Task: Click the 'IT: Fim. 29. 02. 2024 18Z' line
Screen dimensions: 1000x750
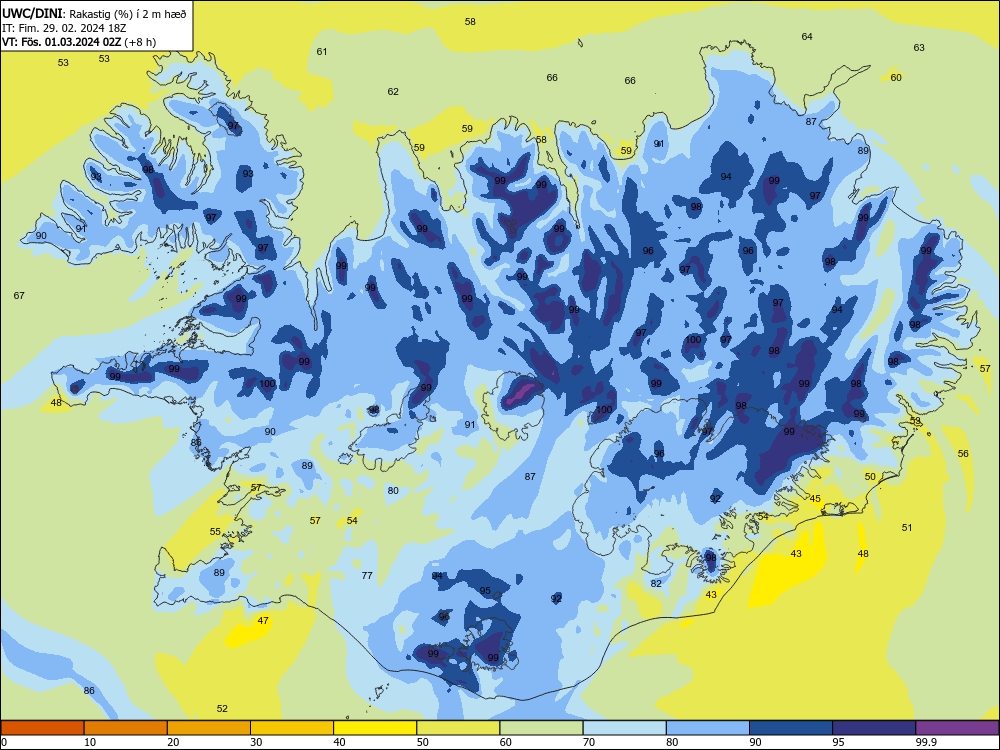Action: pos(64,28)
